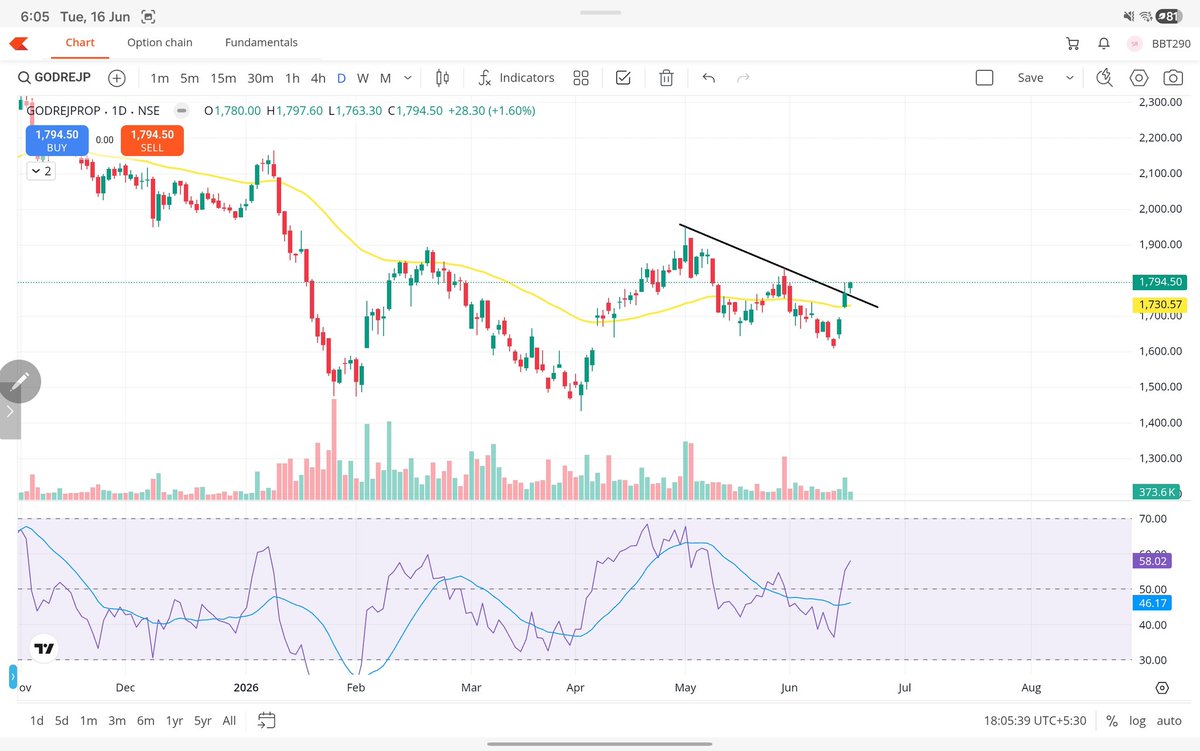Open the Indicators menu

coord(516,78)
